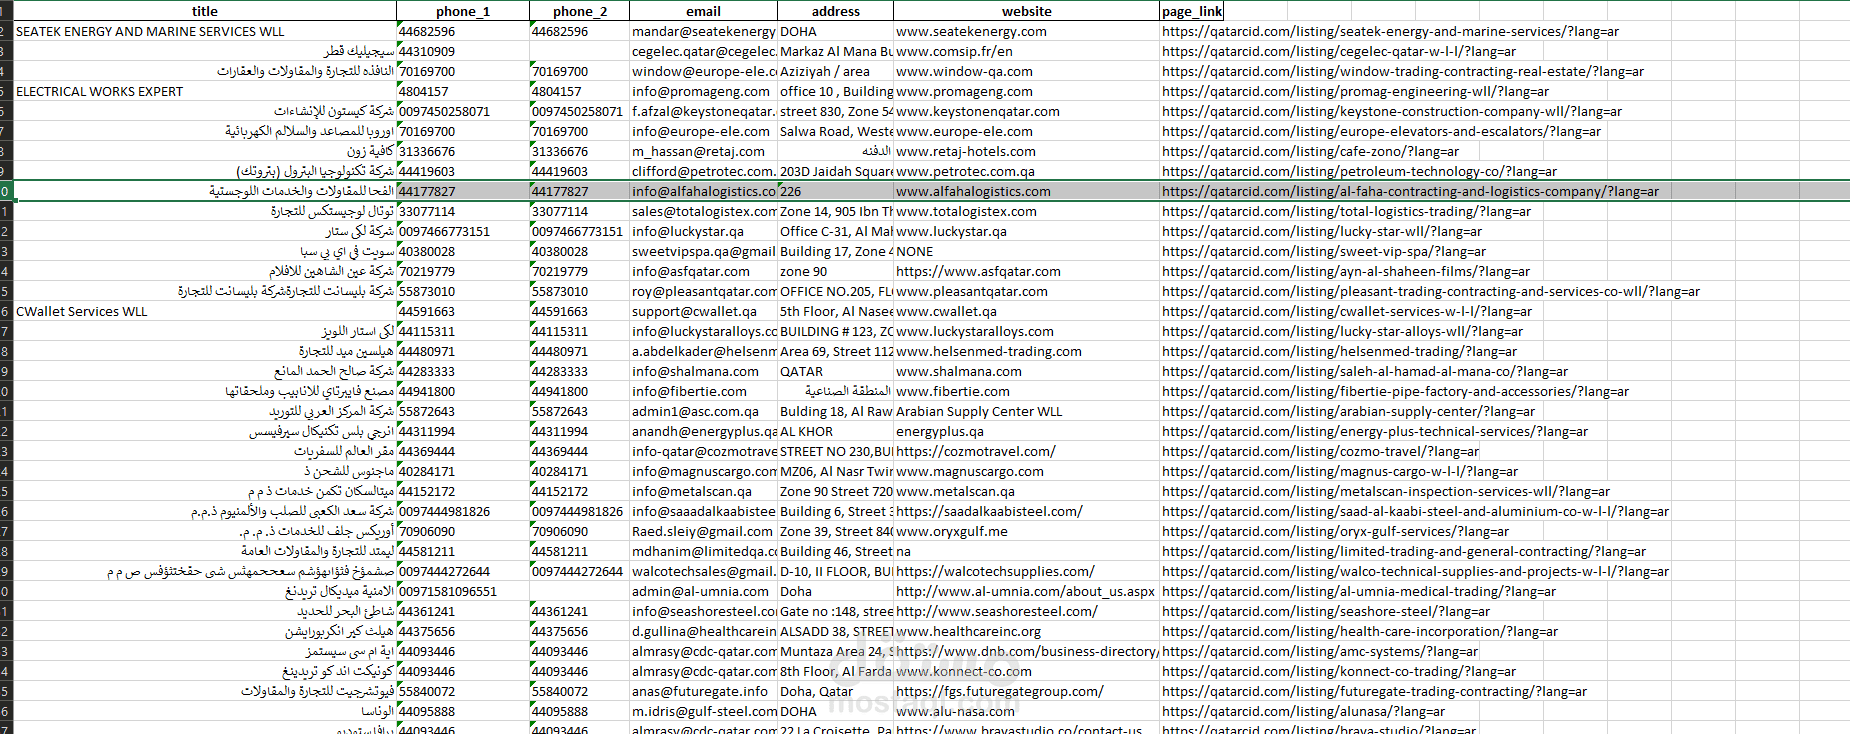The height and width of the screenshot is (734, 1850).
Task: Click the address cell containing '226'
Action: coord(835,191)
